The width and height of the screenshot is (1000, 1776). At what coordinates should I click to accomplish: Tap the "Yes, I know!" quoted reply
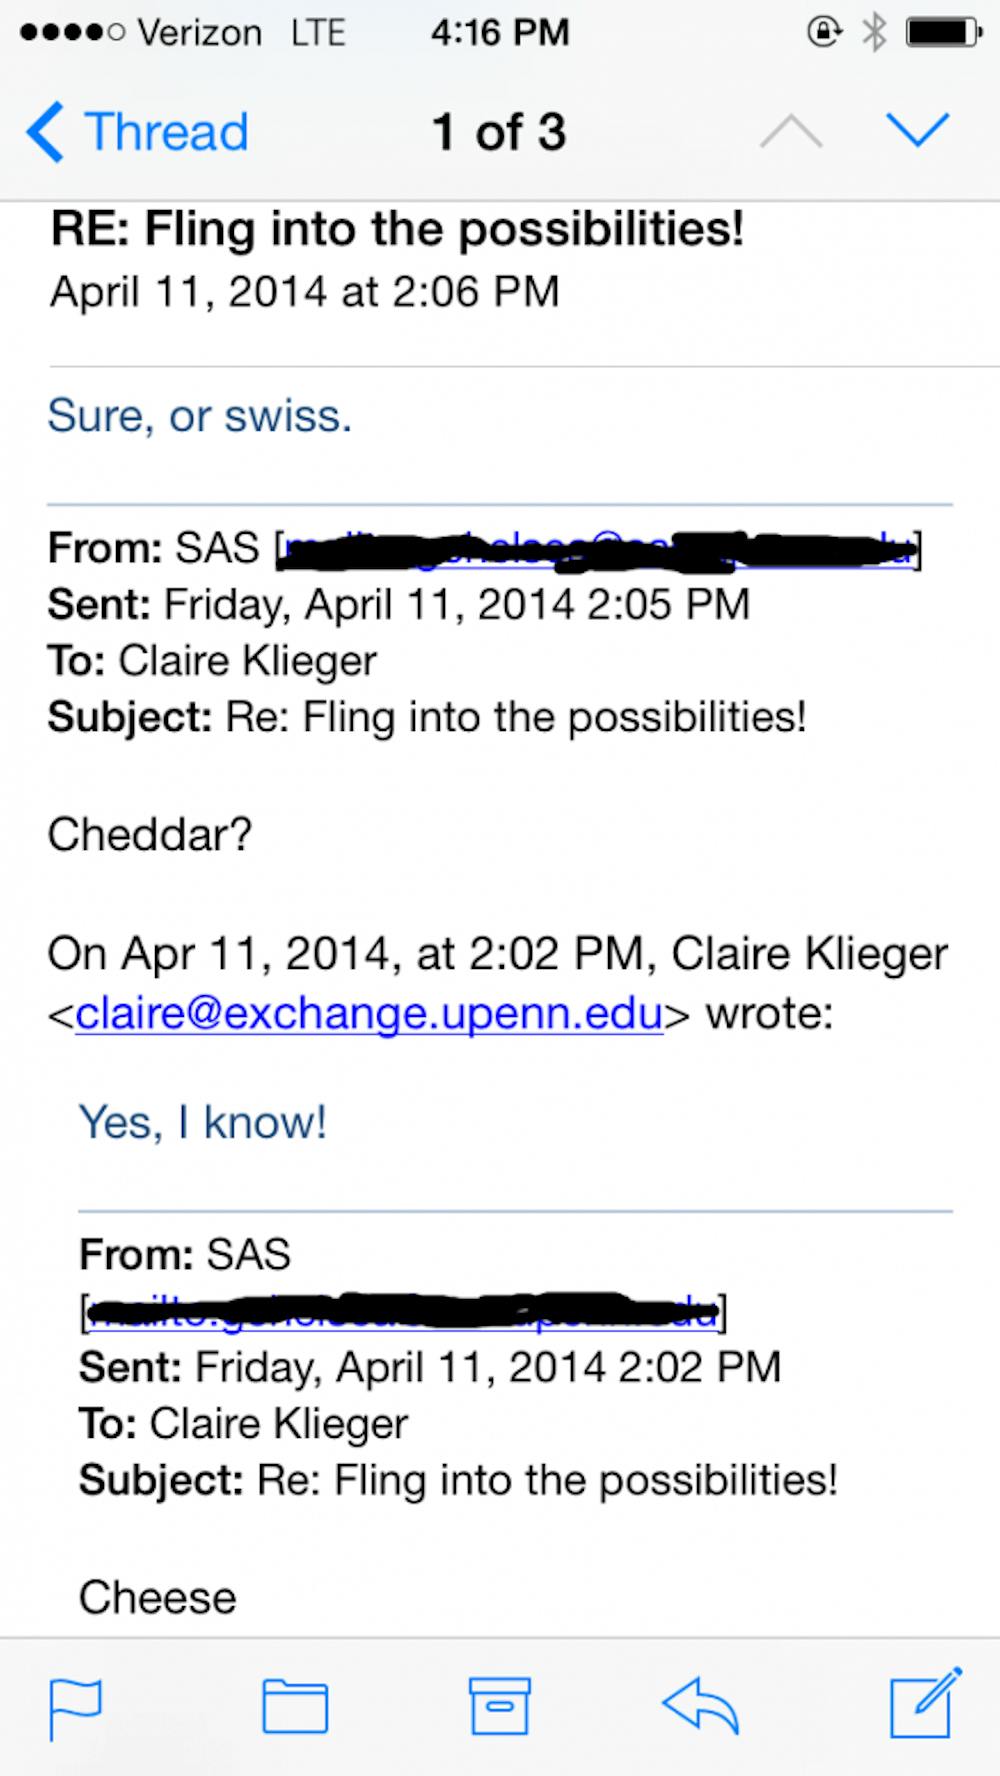(x=203, y=1122)
